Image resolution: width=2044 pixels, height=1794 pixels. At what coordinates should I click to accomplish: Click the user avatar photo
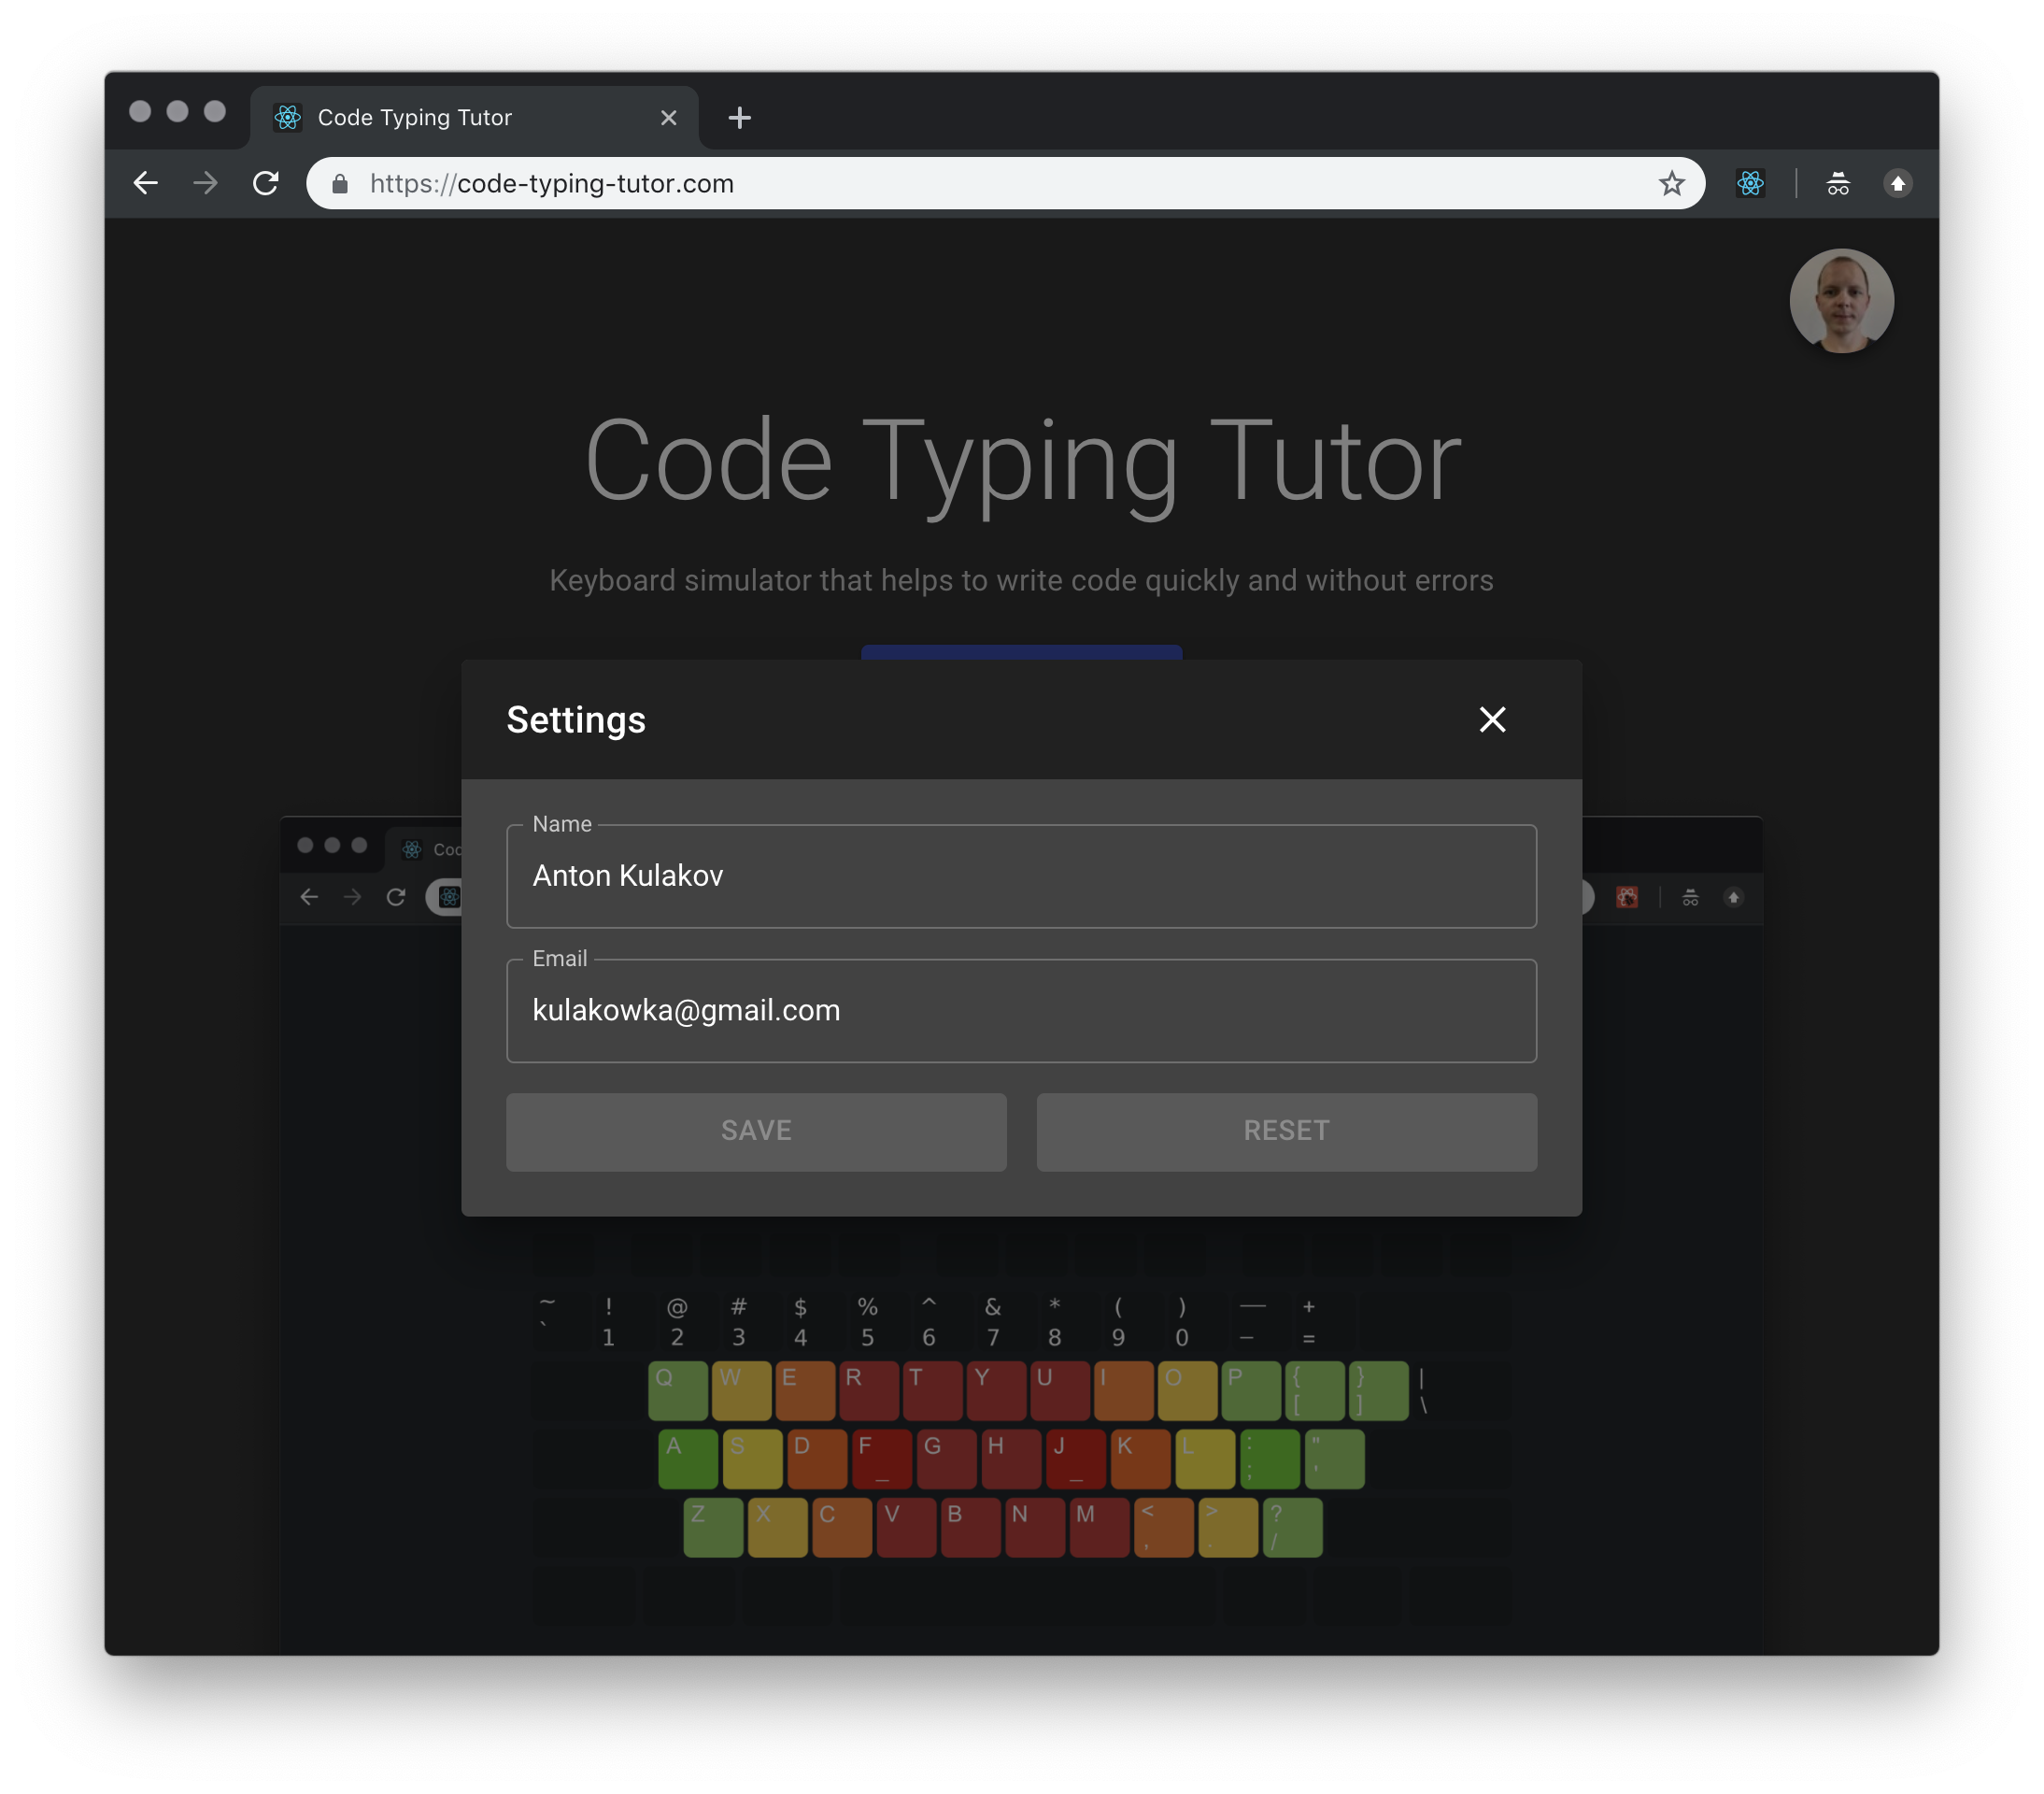[x=1841, y=301]
